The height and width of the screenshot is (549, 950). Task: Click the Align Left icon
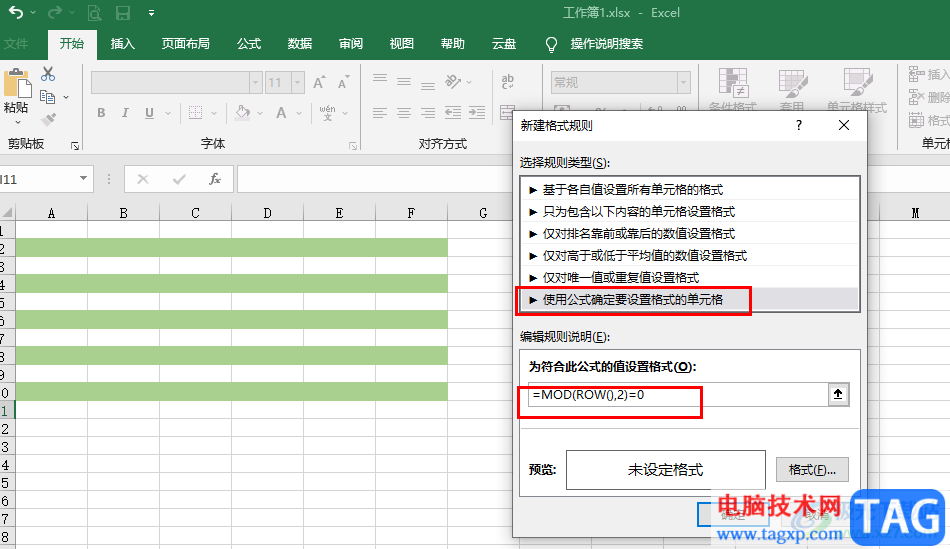click(380, 113)
